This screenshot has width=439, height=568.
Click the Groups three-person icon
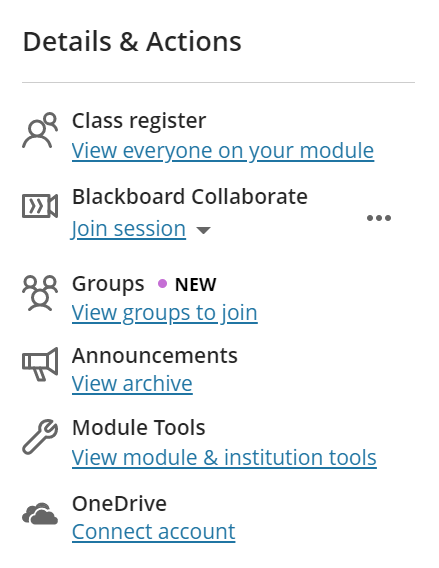point(40,293)
